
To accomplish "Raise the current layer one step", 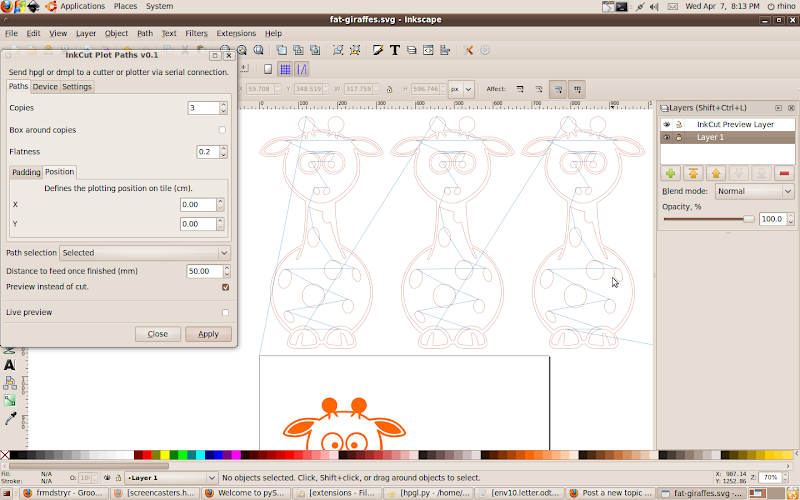I will (716, 173).
